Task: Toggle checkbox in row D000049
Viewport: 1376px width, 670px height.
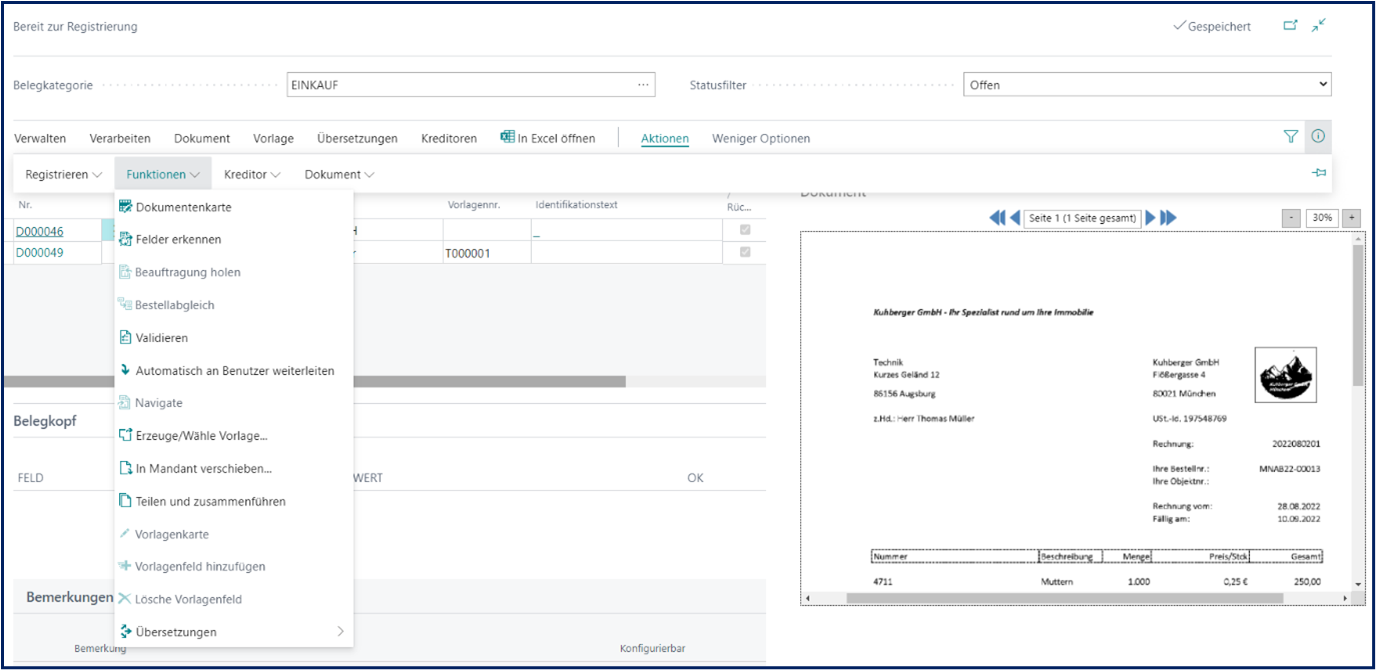Action: (744, 253)
